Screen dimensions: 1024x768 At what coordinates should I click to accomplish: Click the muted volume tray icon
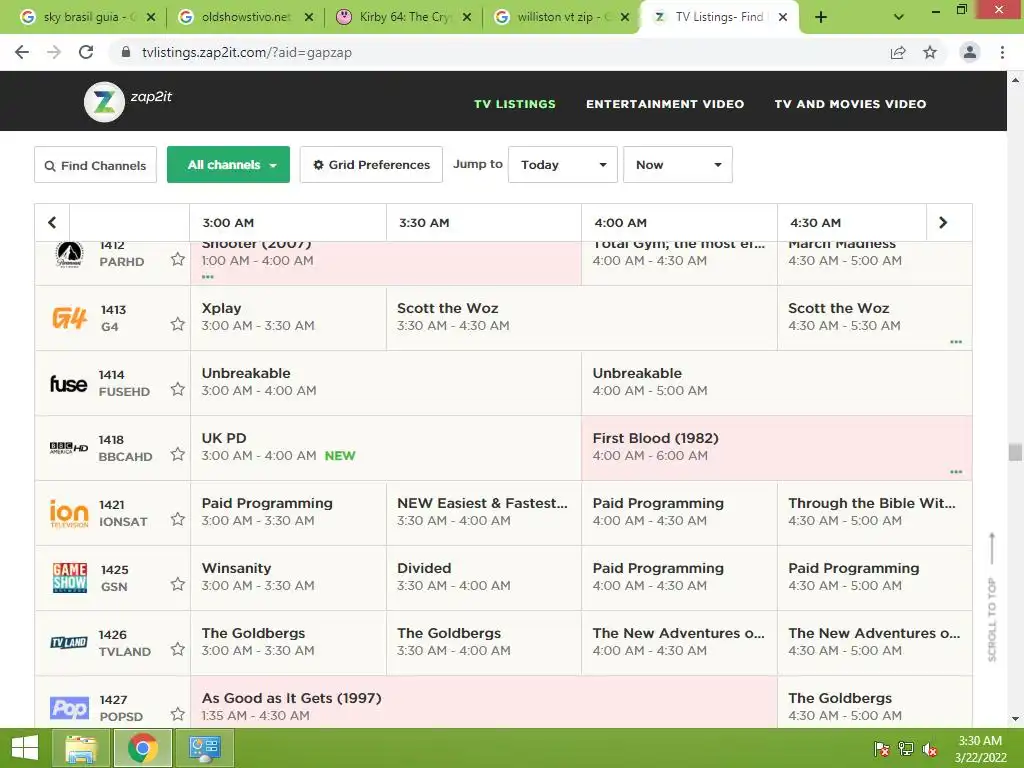pos(930,749)
